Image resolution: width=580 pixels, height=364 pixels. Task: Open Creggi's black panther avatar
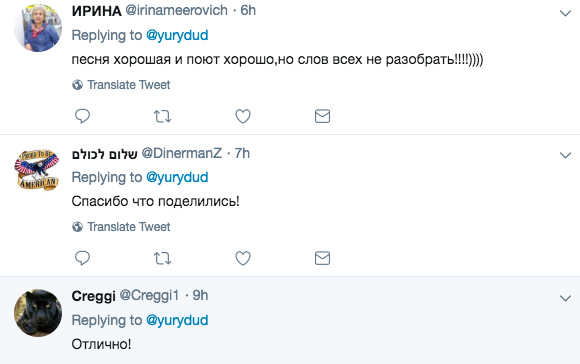38,313
